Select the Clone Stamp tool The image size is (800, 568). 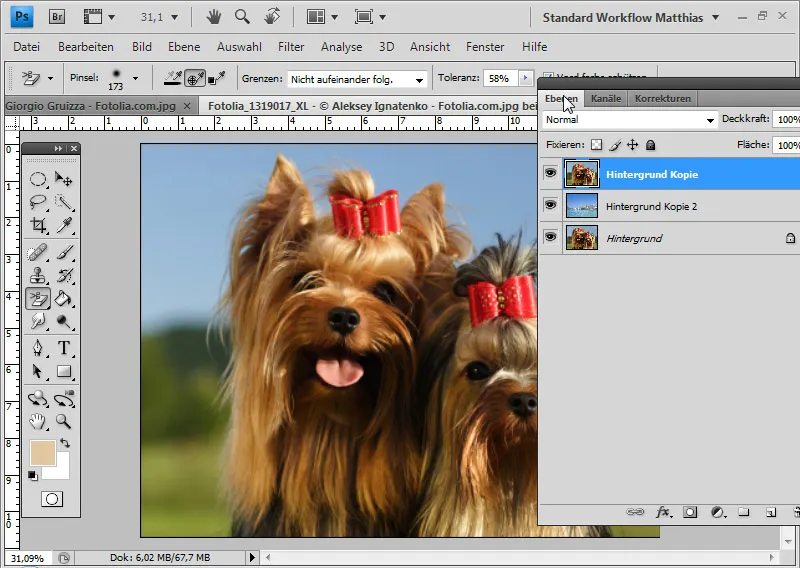click(x=38, y=276)
